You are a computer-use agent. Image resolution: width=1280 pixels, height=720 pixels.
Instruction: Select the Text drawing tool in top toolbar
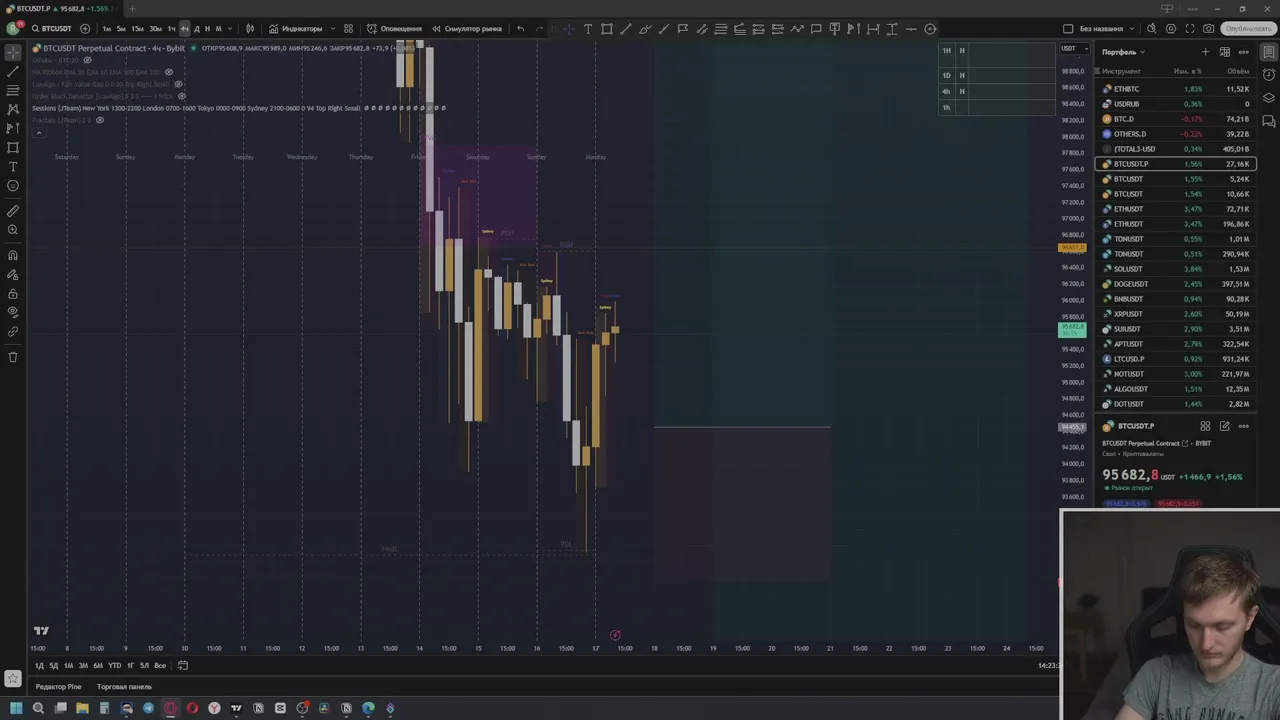point(588,29)
